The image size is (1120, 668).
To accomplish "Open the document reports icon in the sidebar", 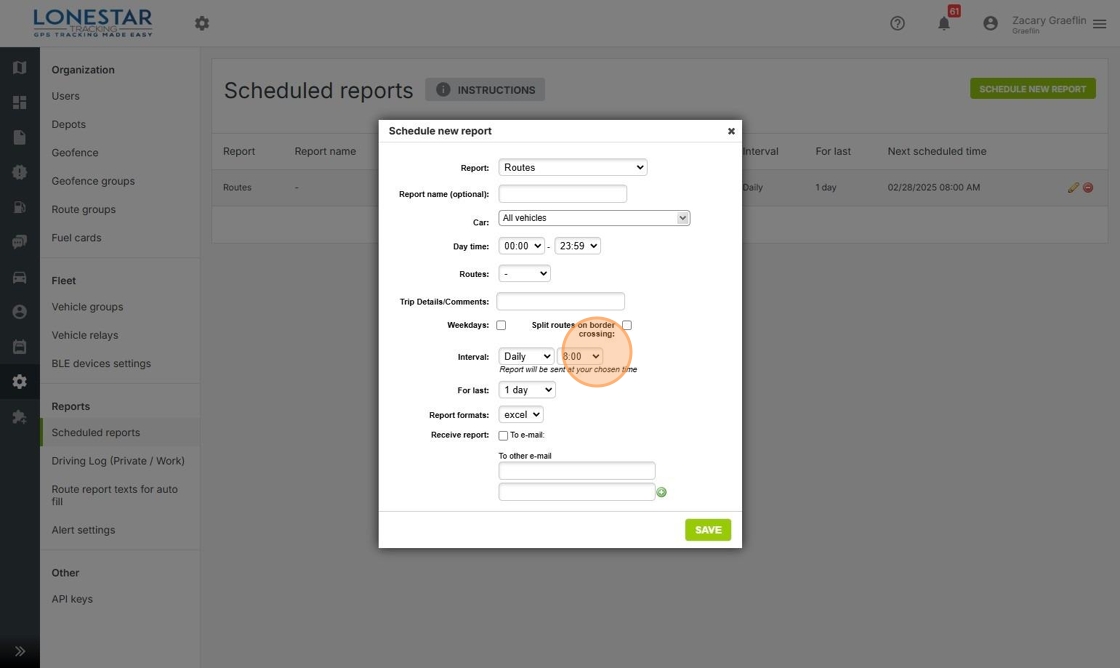I will coord(19,137).
